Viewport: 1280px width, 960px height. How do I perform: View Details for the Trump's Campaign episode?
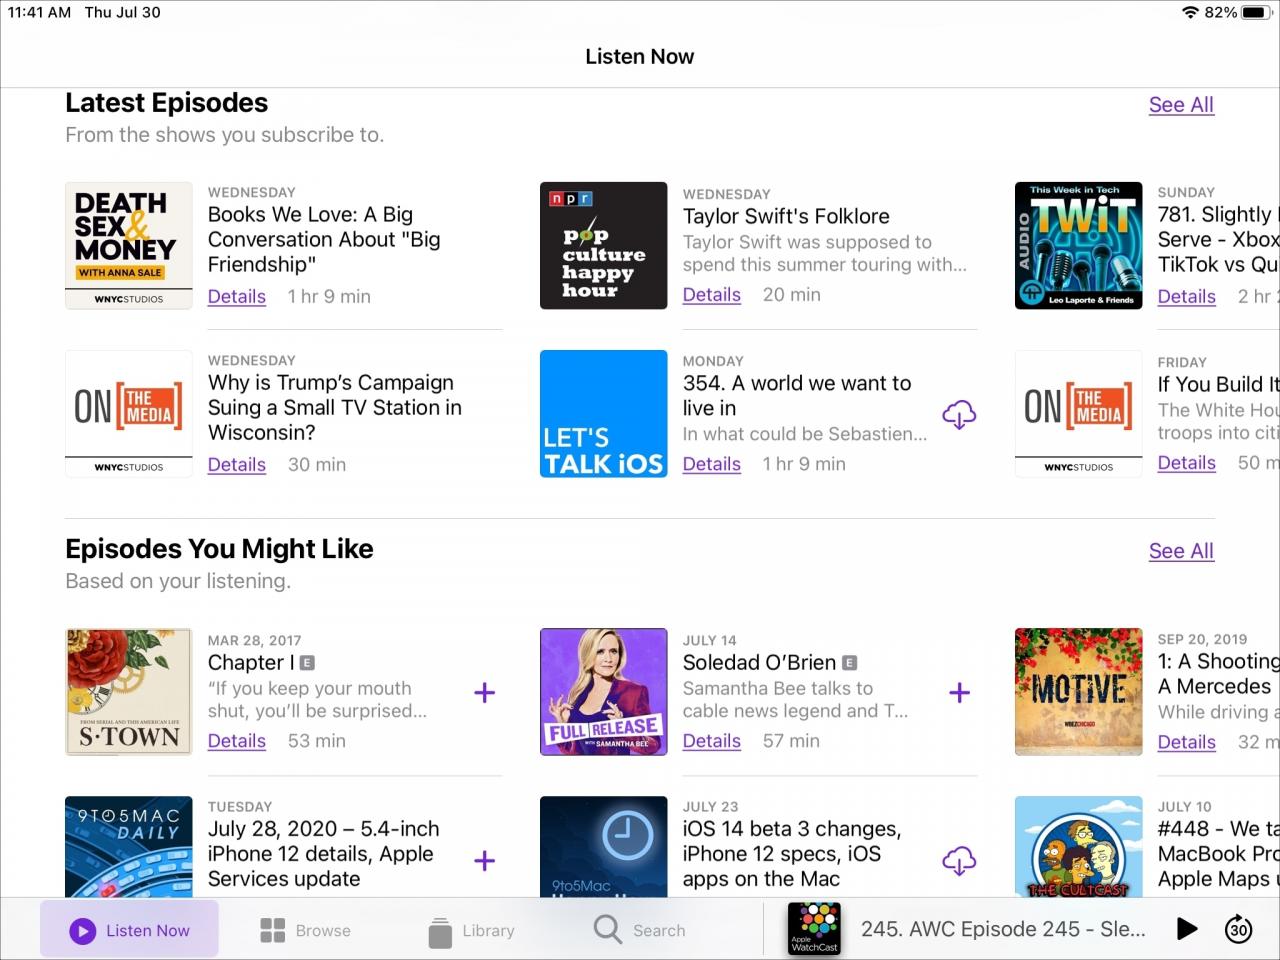tap(237, 465)
